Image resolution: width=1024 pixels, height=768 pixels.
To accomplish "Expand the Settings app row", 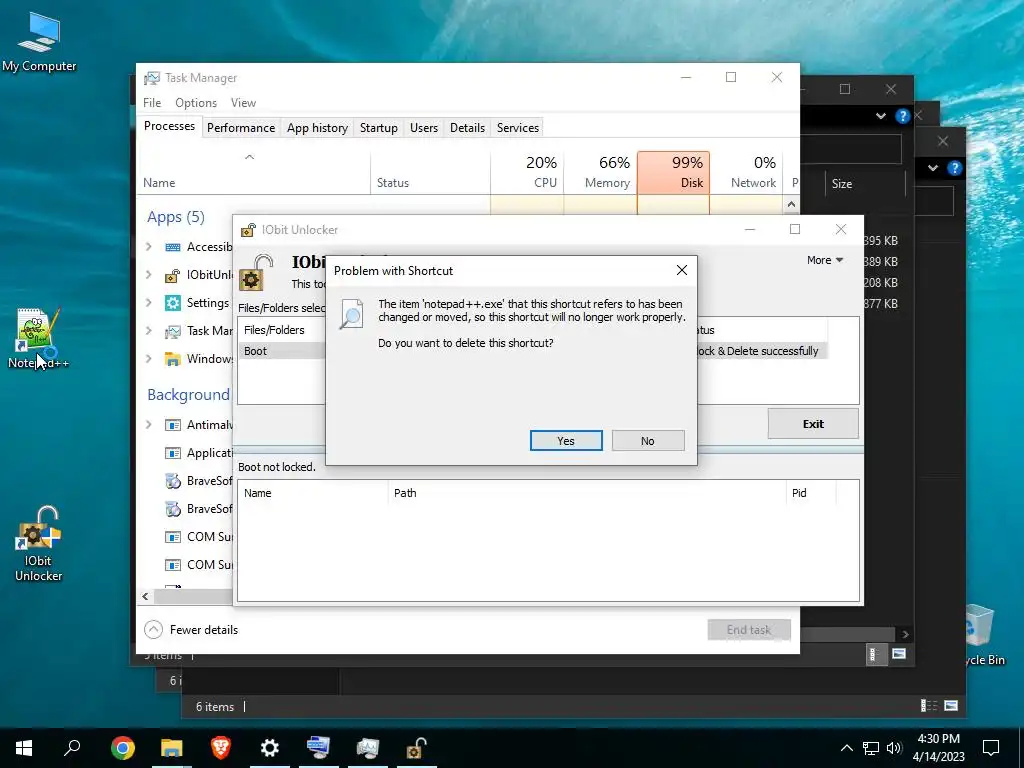I will (x=149, y=303).
